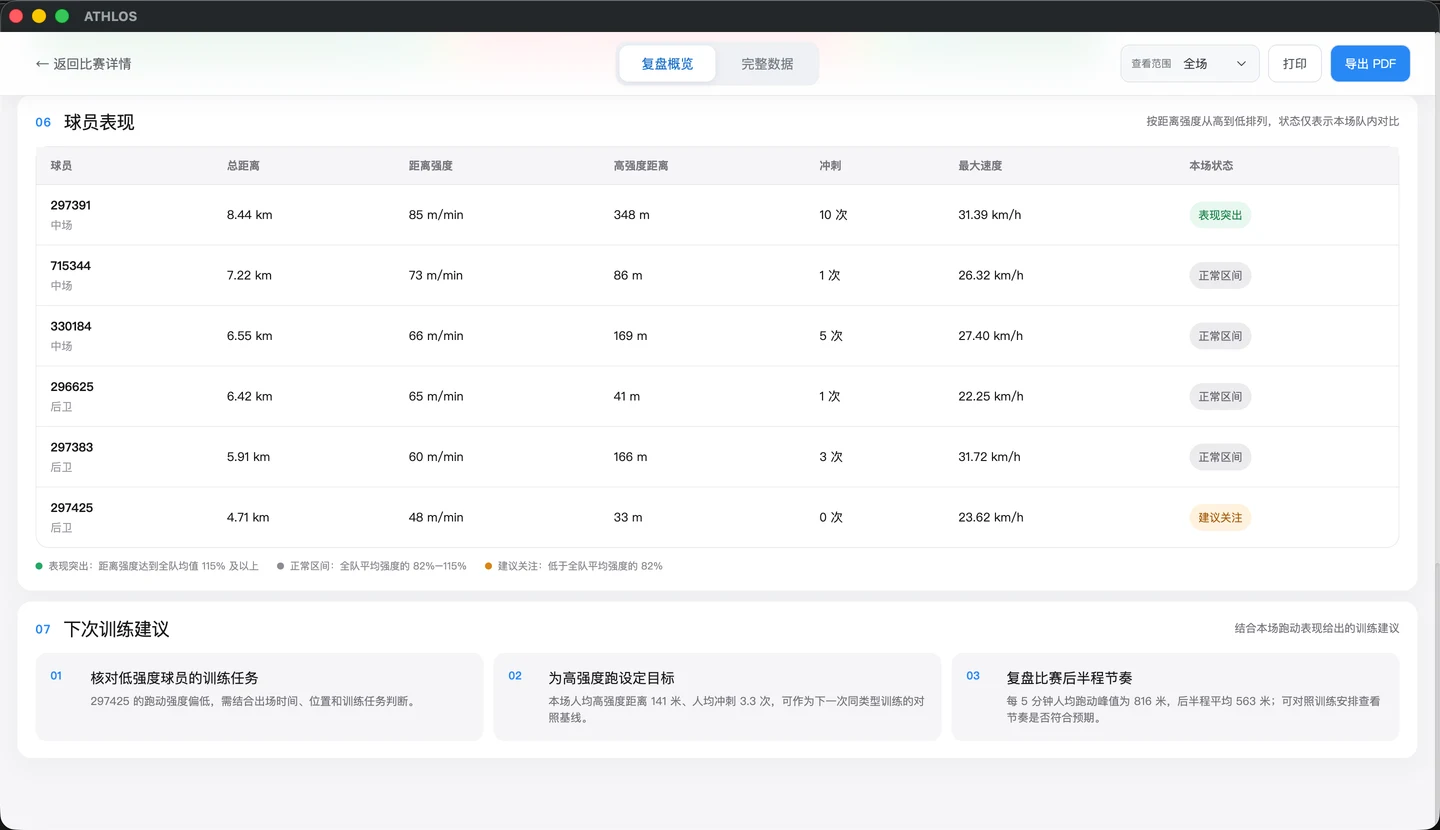This screenshot has width=1440, height=830.
Task: Go back via 返回比赛详情 link
Action: (x=83, y=64)
